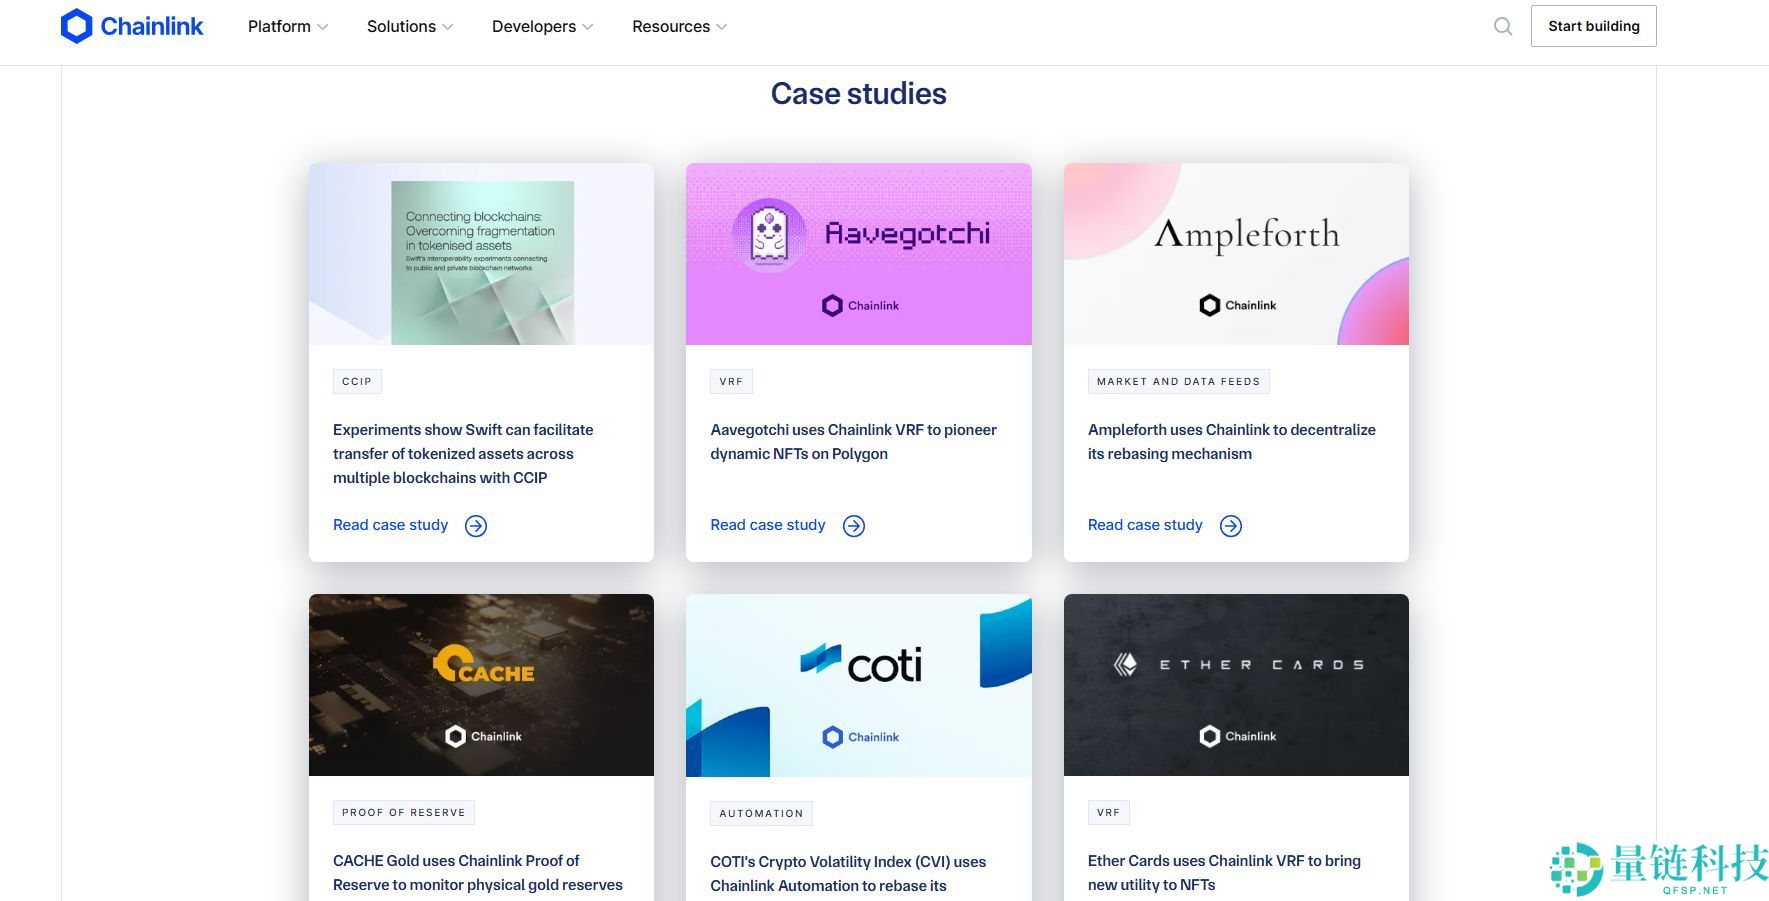Click the Aavegotchi ghost mascot icon
This screenshot has height=901, width=1769.
(769, 234)
